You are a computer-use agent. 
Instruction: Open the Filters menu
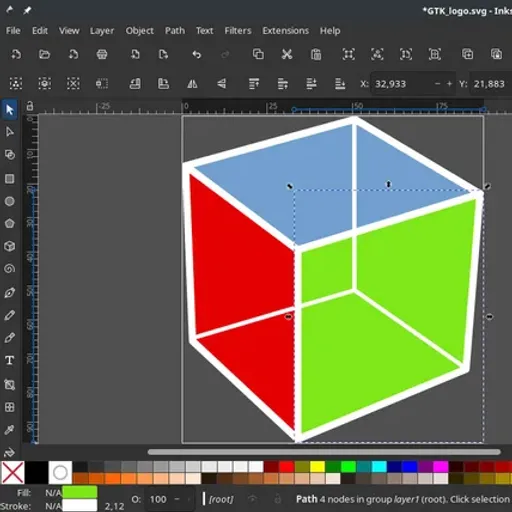[x=238, y=31]
